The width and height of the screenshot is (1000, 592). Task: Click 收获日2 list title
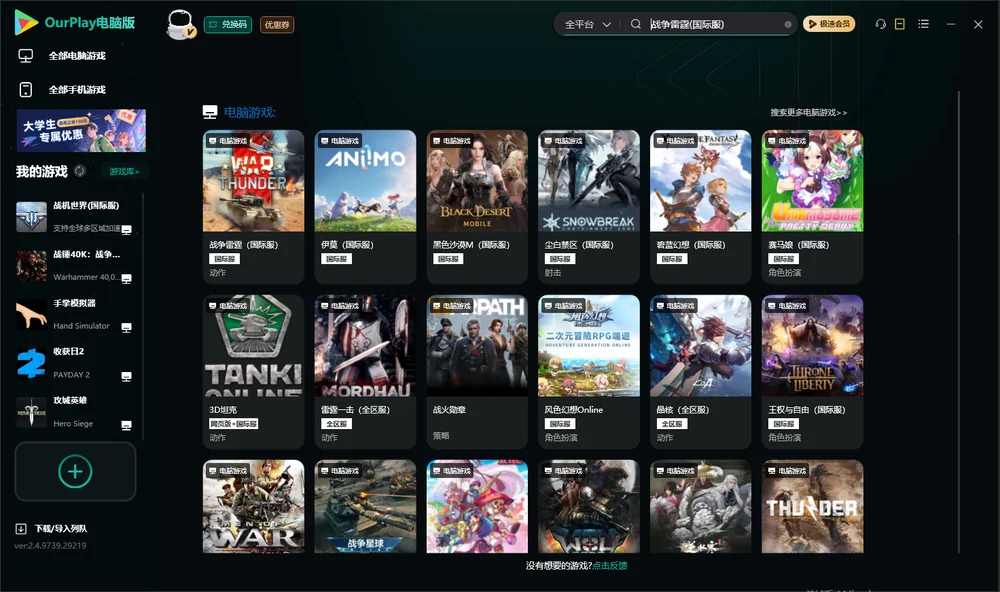(x=69, y=352)
